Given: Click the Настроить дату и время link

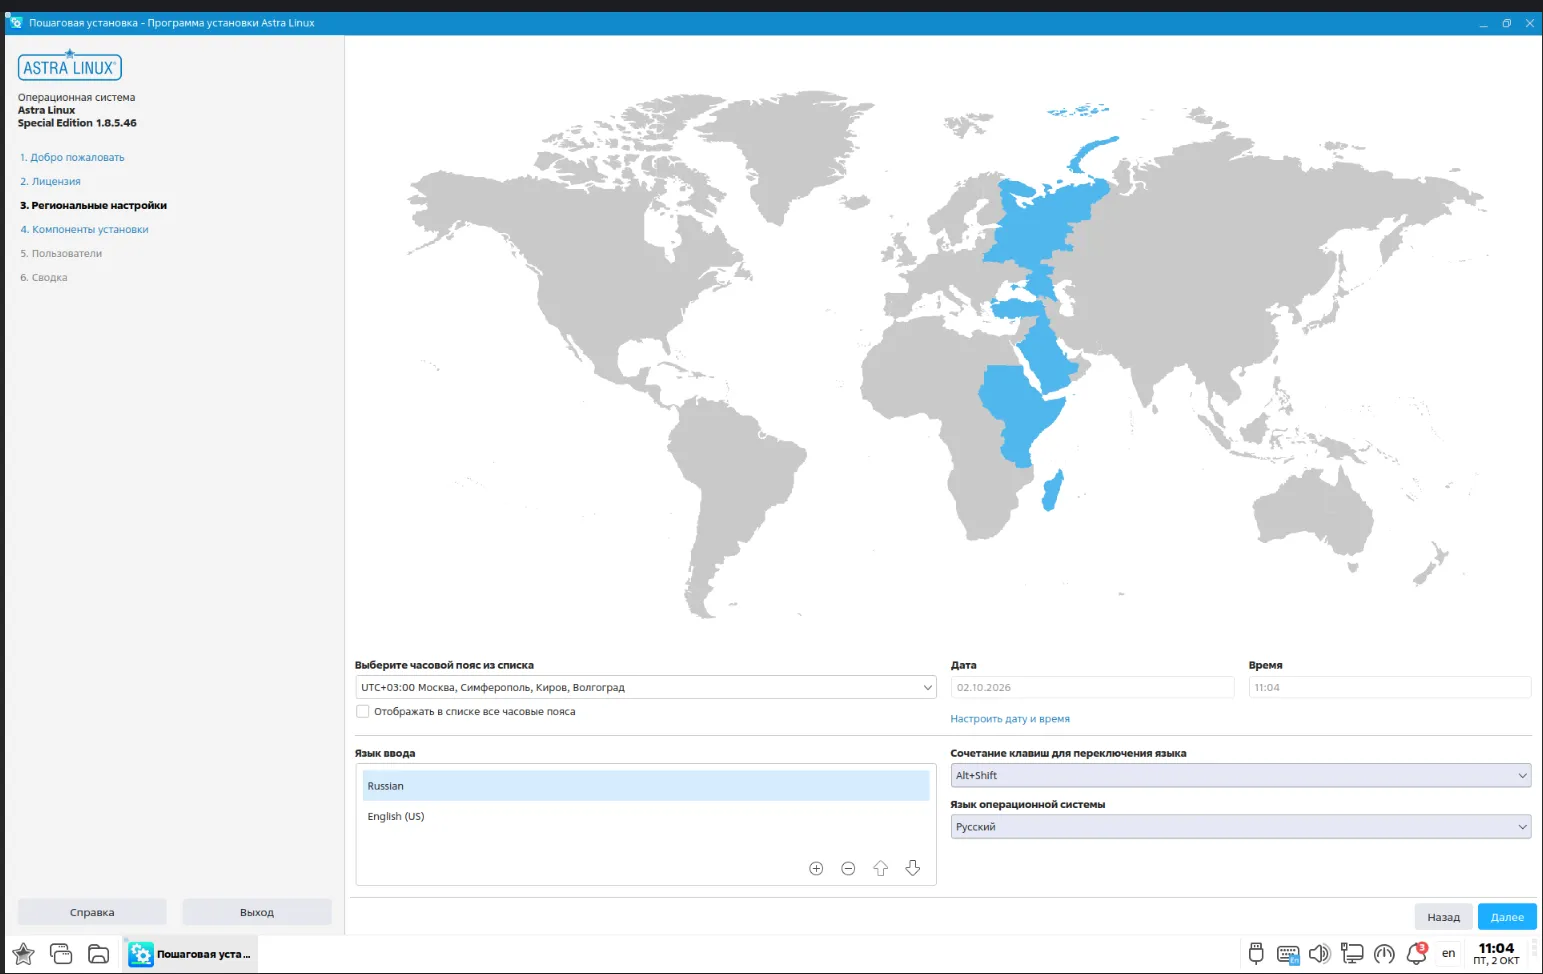Looking at the screenshot, I should 1010,719.
